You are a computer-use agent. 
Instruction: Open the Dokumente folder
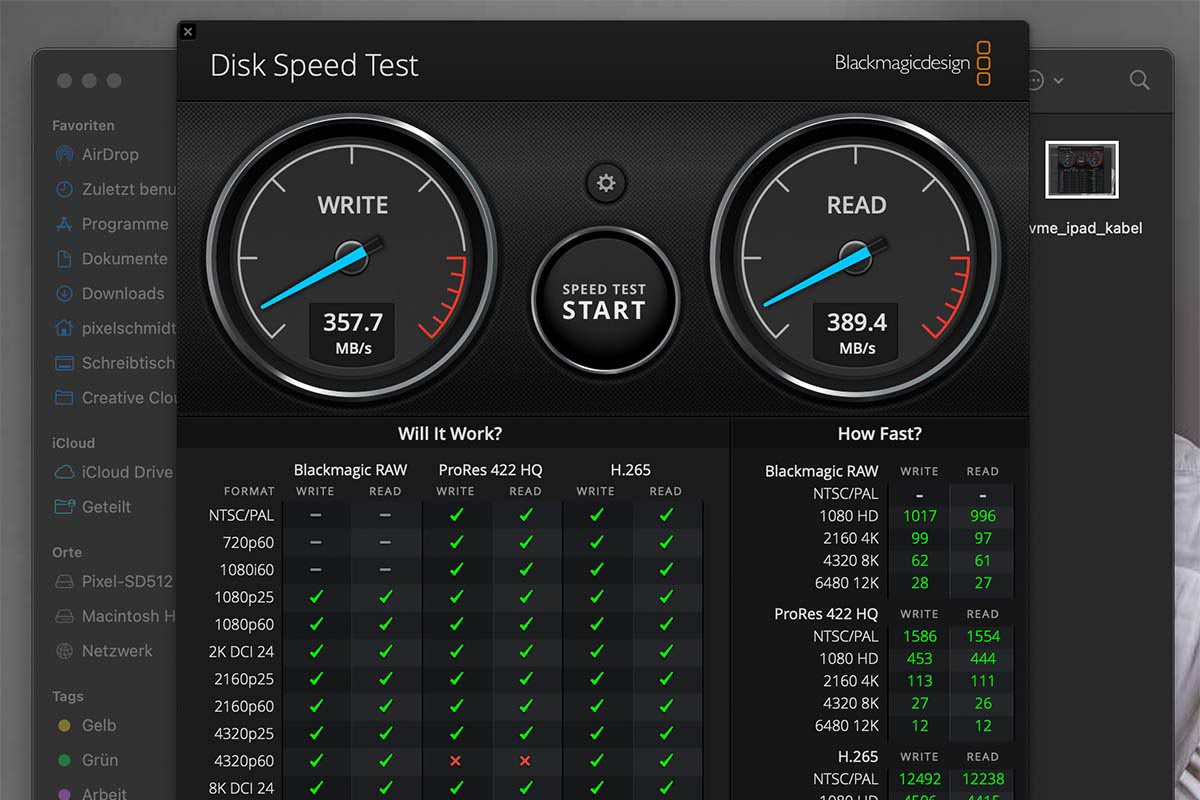coord(124,259)
